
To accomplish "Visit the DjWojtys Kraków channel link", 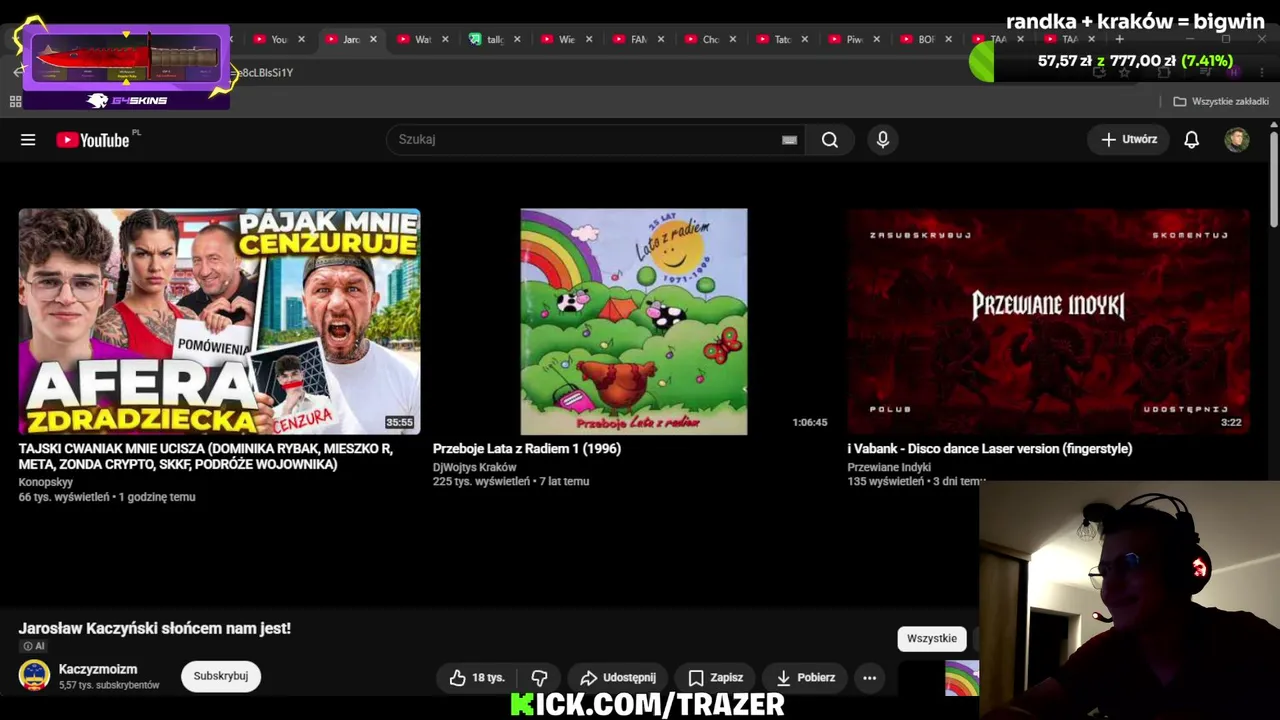I will [x=475, y=467].
